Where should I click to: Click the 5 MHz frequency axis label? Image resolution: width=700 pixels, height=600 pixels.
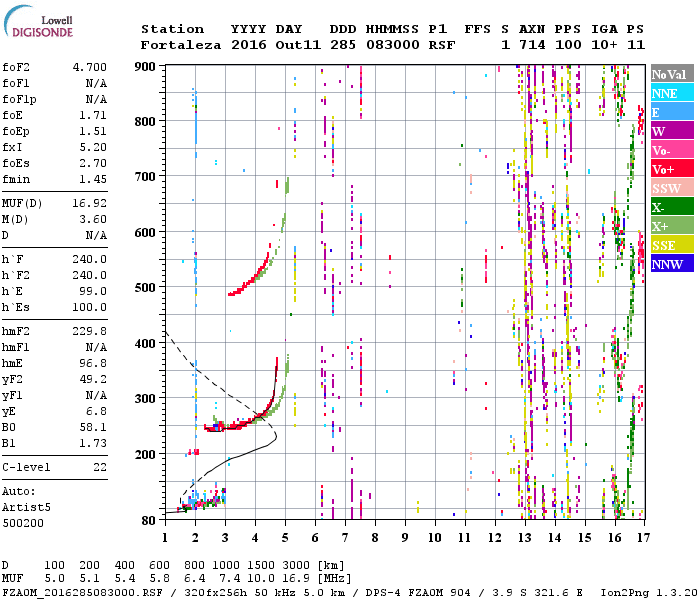coord(285,538)
